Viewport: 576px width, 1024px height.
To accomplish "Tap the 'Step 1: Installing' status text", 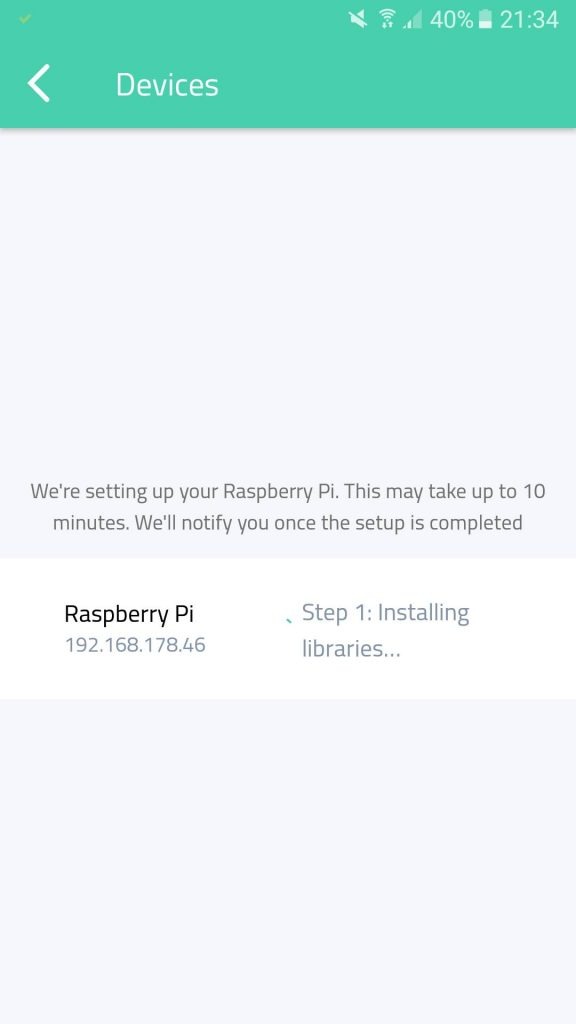I will click(x=385, y=613).
